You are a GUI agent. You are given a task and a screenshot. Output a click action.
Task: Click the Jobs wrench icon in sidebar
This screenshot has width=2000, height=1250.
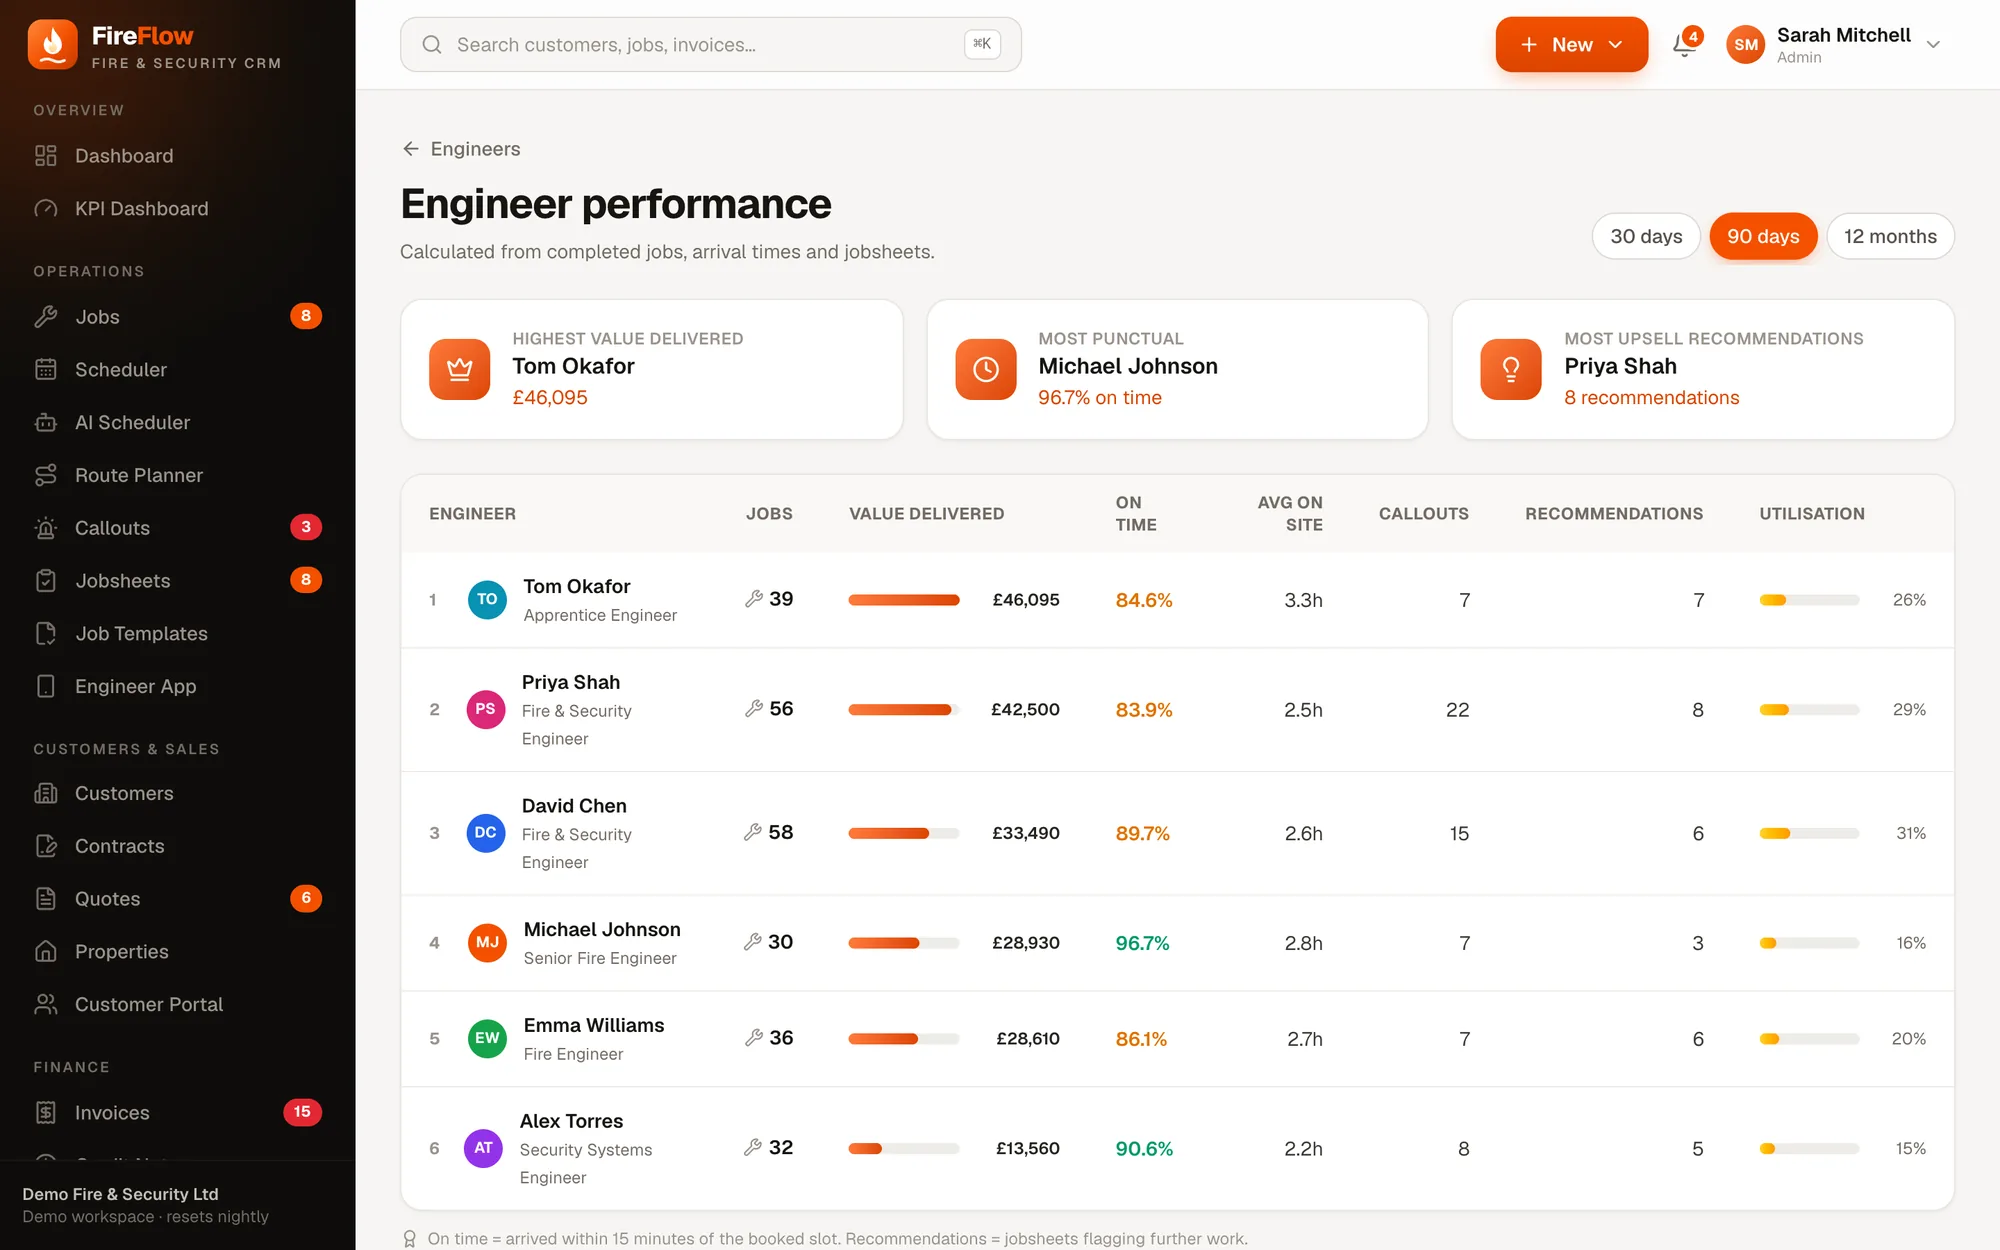click(x=46, y=317)
